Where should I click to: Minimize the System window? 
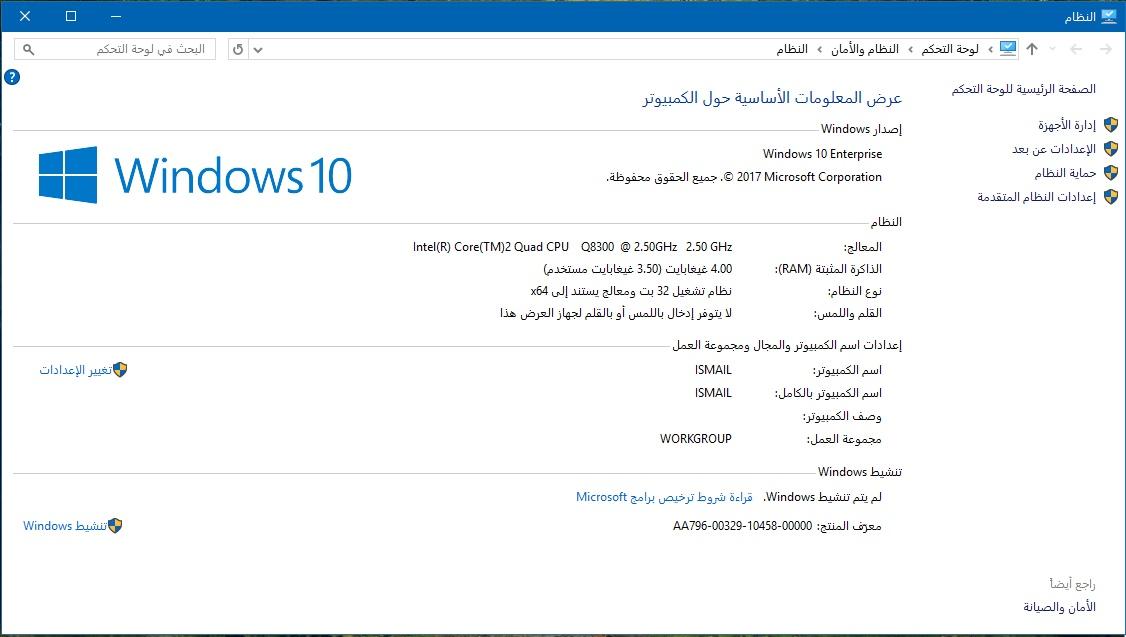click(x=116, y=16)
